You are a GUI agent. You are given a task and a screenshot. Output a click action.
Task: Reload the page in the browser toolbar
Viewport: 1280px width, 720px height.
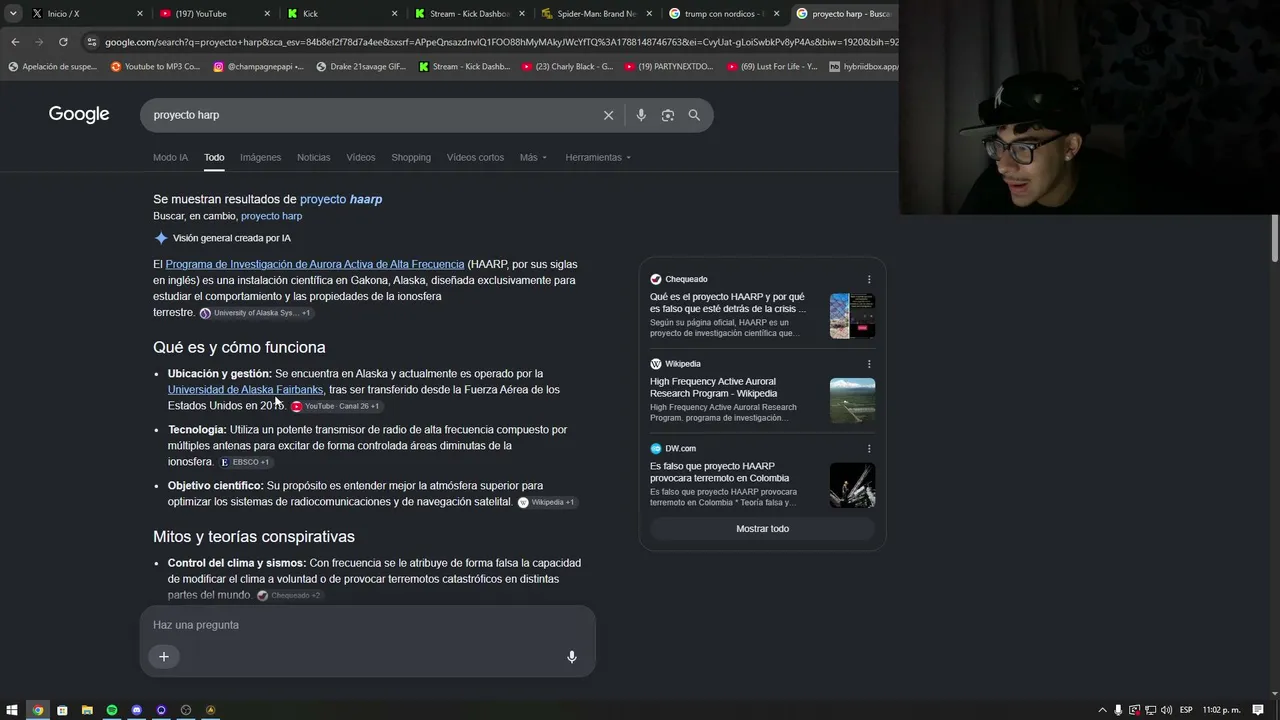coord(63,42)
